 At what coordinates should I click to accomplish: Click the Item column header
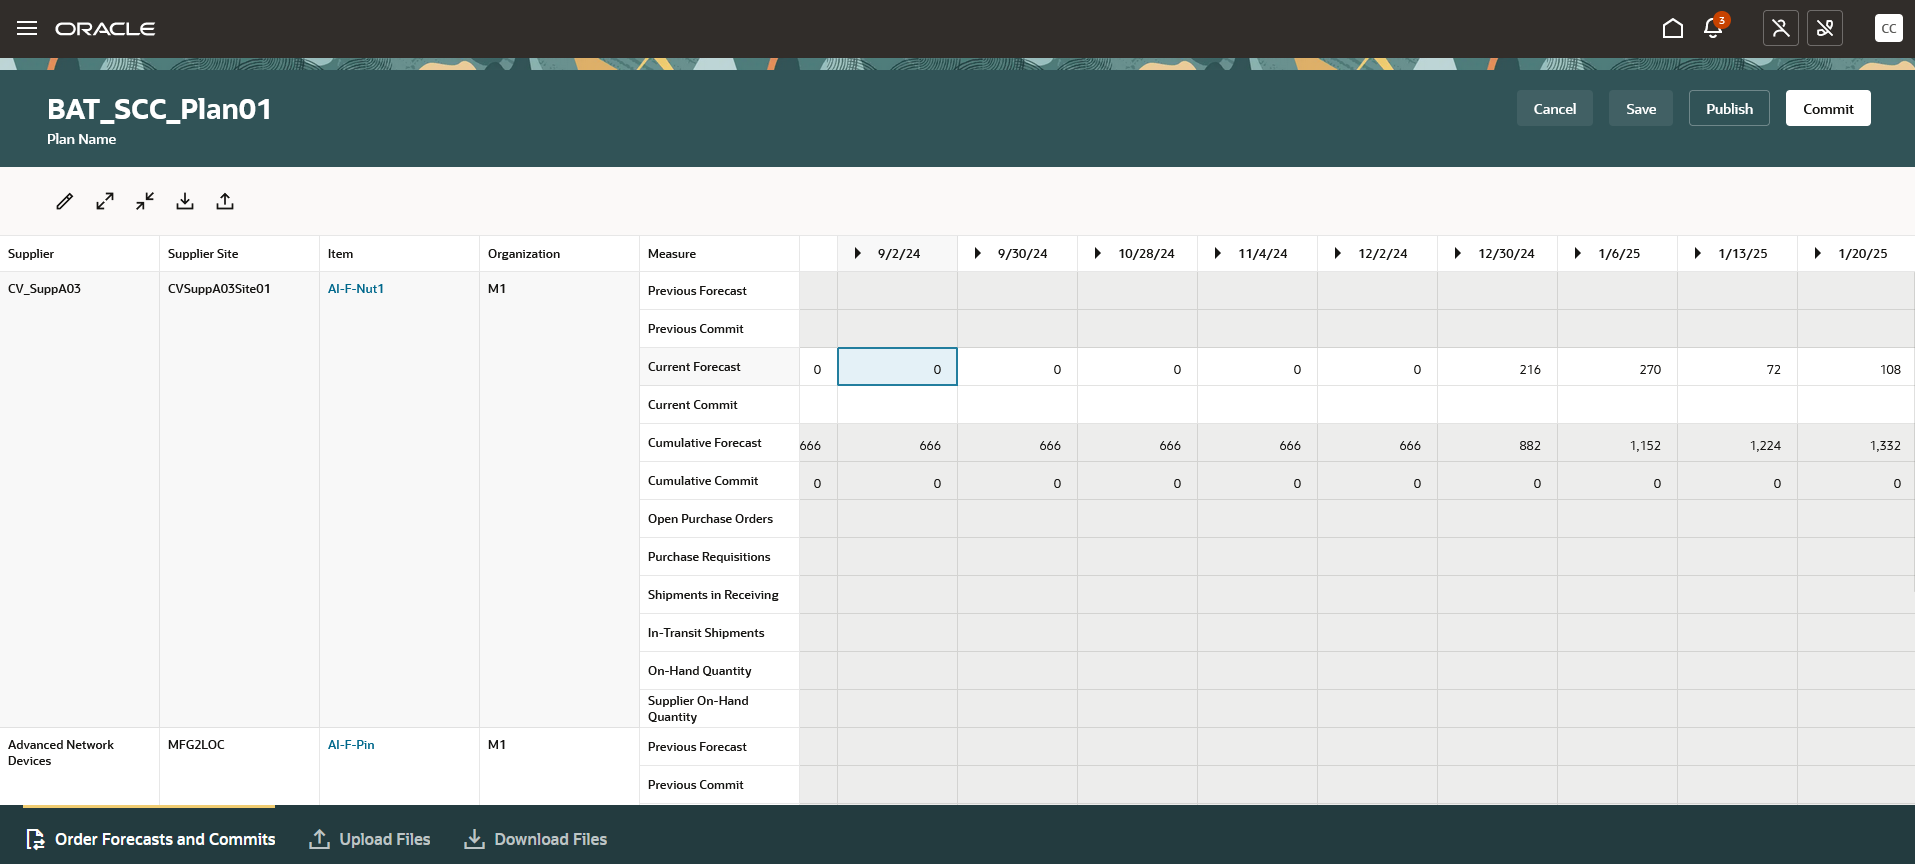pyautogui.click(x=399, y=254)
